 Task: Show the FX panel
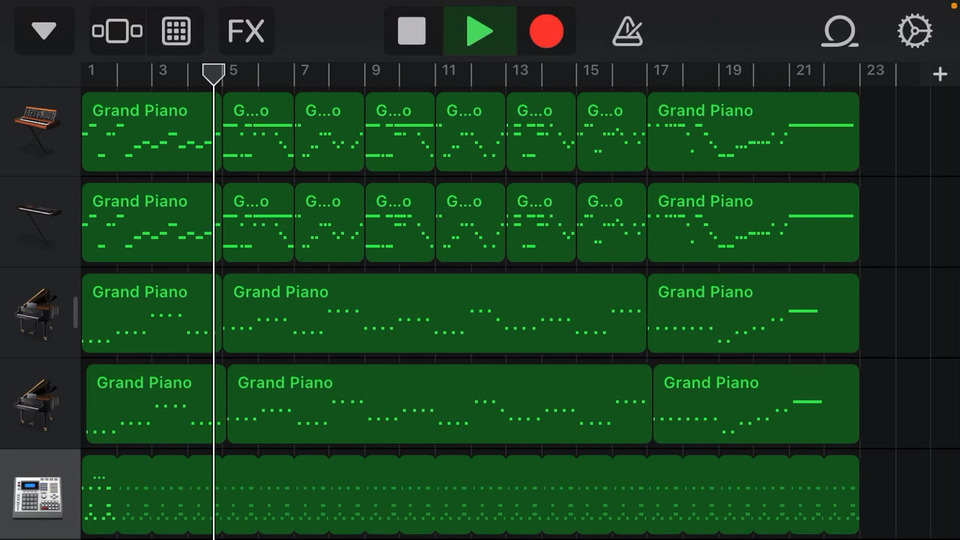246,31
